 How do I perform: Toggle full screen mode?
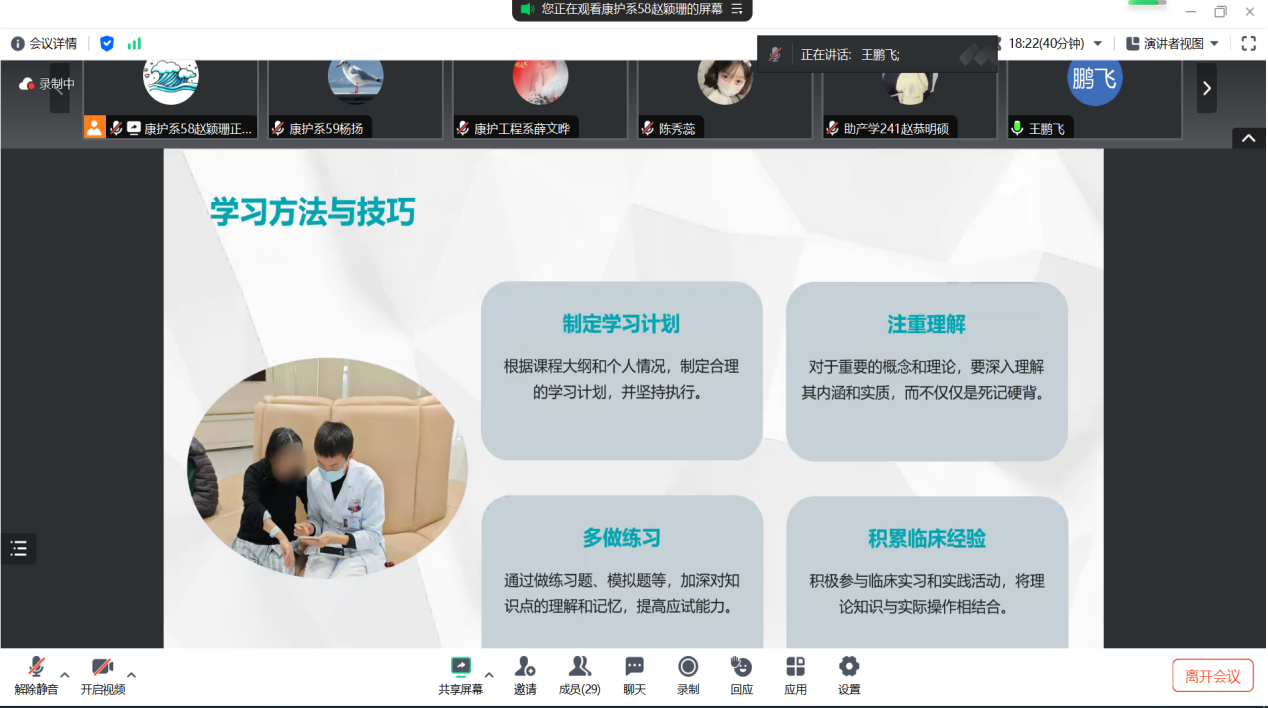pos(1248,43)
